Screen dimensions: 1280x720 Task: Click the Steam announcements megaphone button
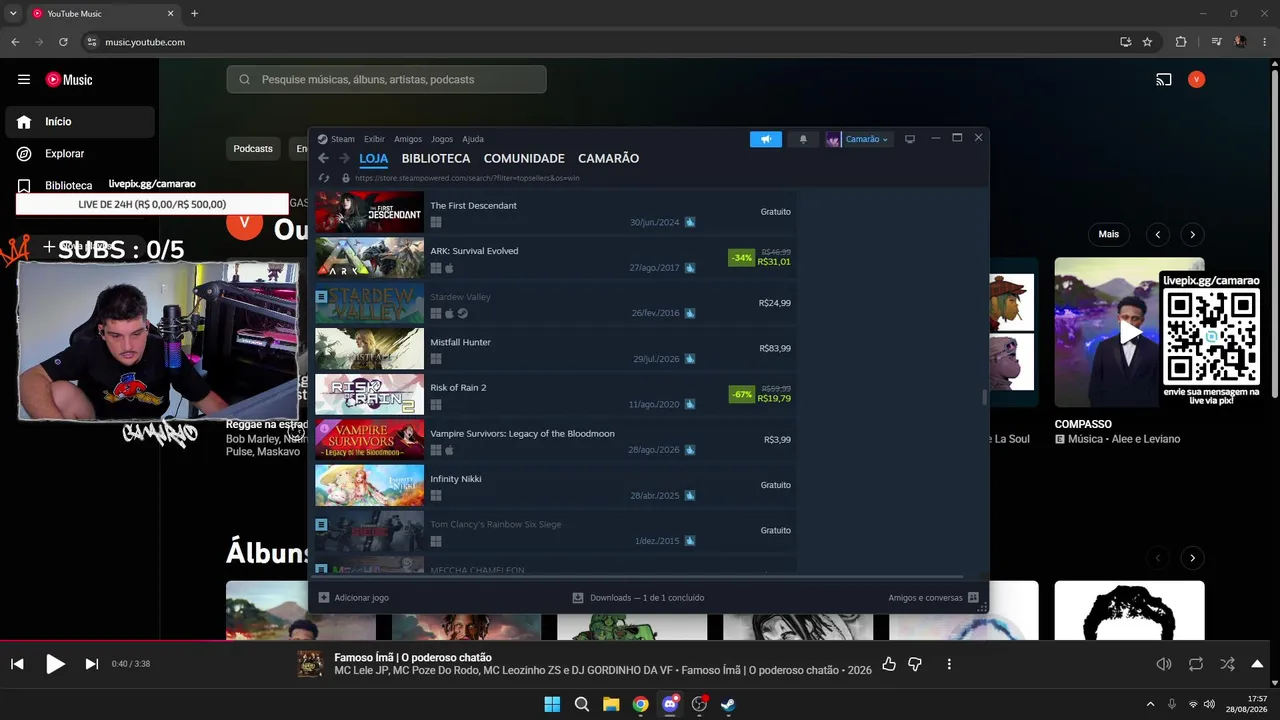(x=766, y=139)
